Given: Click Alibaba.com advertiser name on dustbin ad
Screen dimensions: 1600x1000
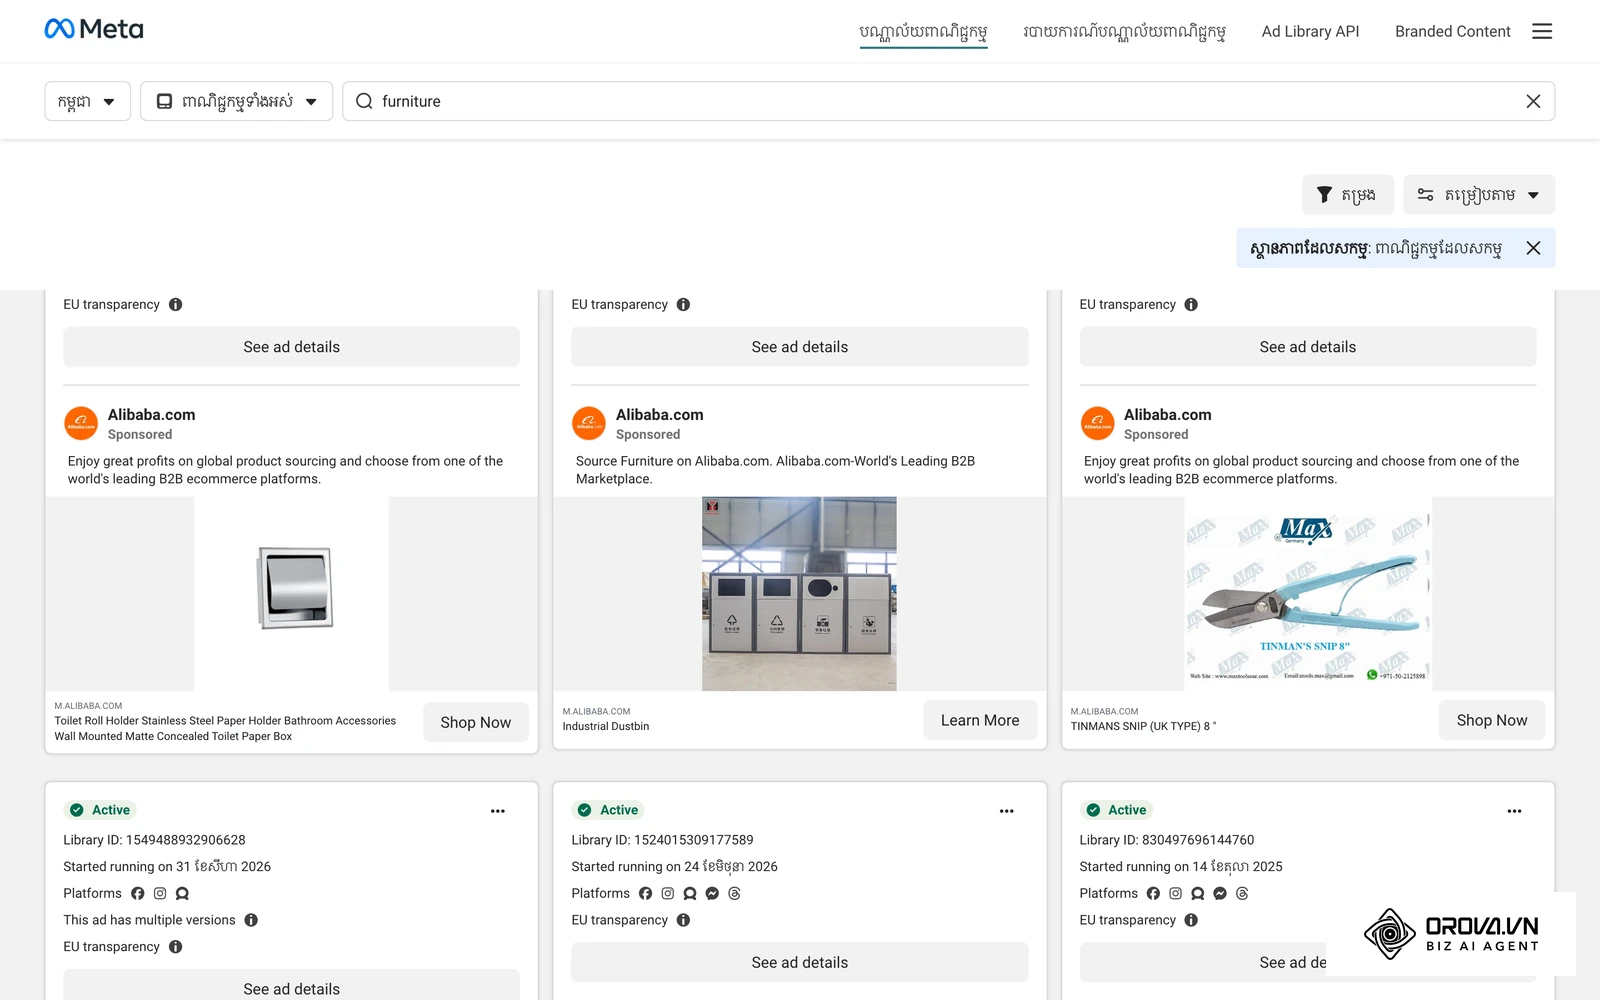Looking at the screenshot, I should [659, 414].
